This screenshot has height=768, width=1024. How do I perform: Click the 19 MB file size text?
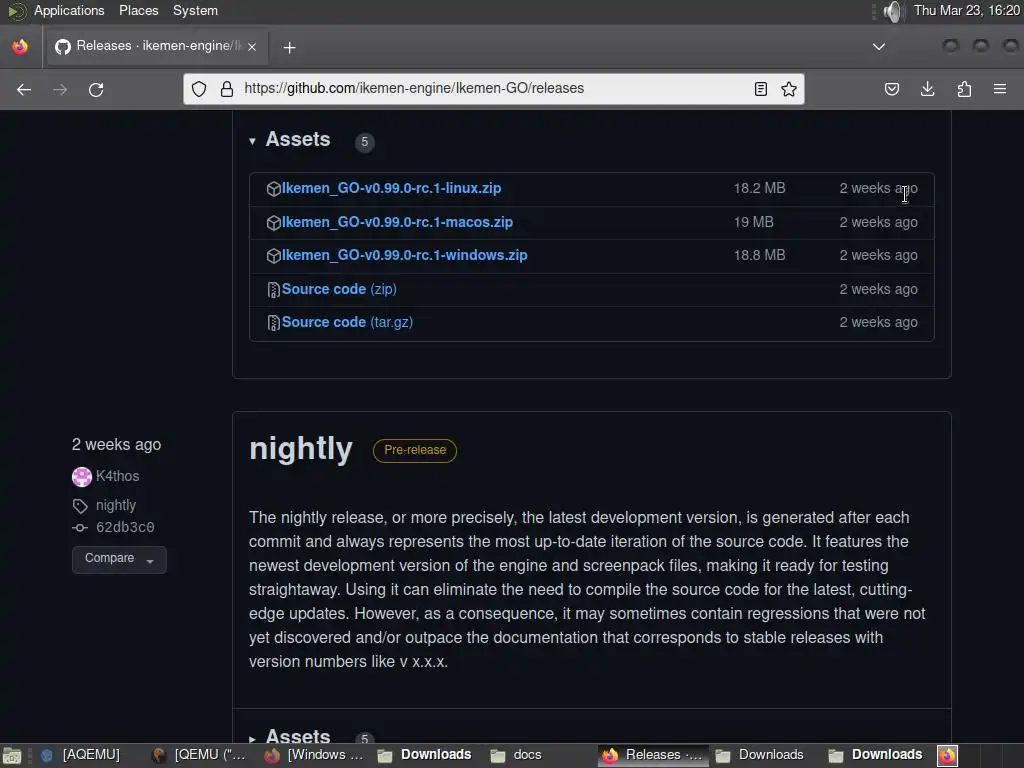coord(754,222)
